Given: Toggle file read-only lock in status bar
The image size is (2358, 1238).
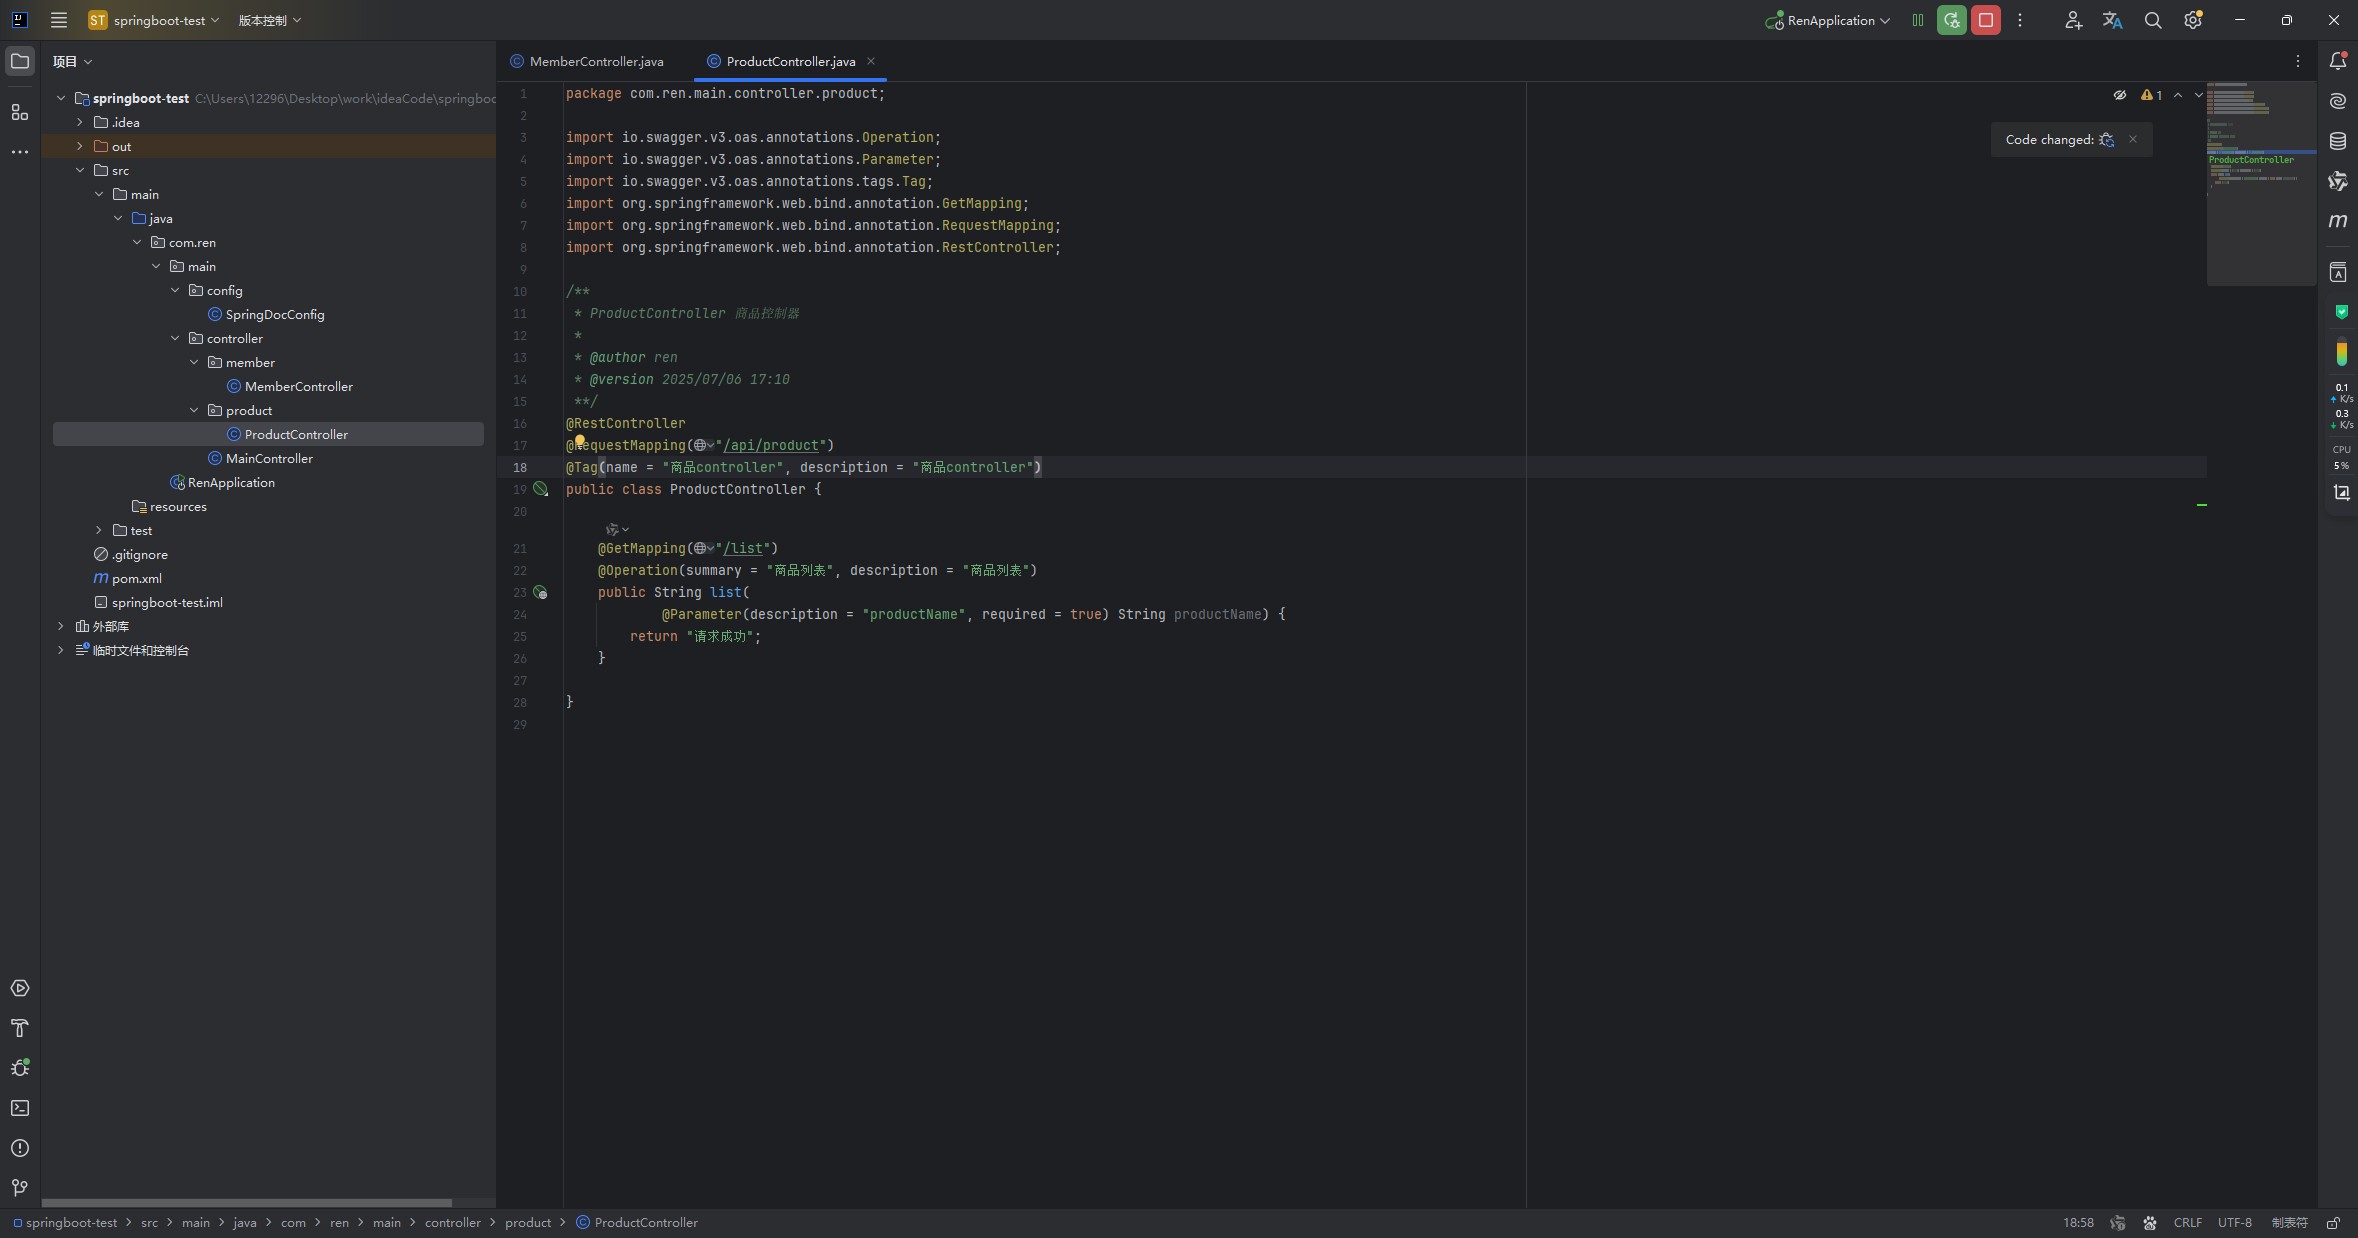Looking at the screenshot, I should [2333, 1222].
